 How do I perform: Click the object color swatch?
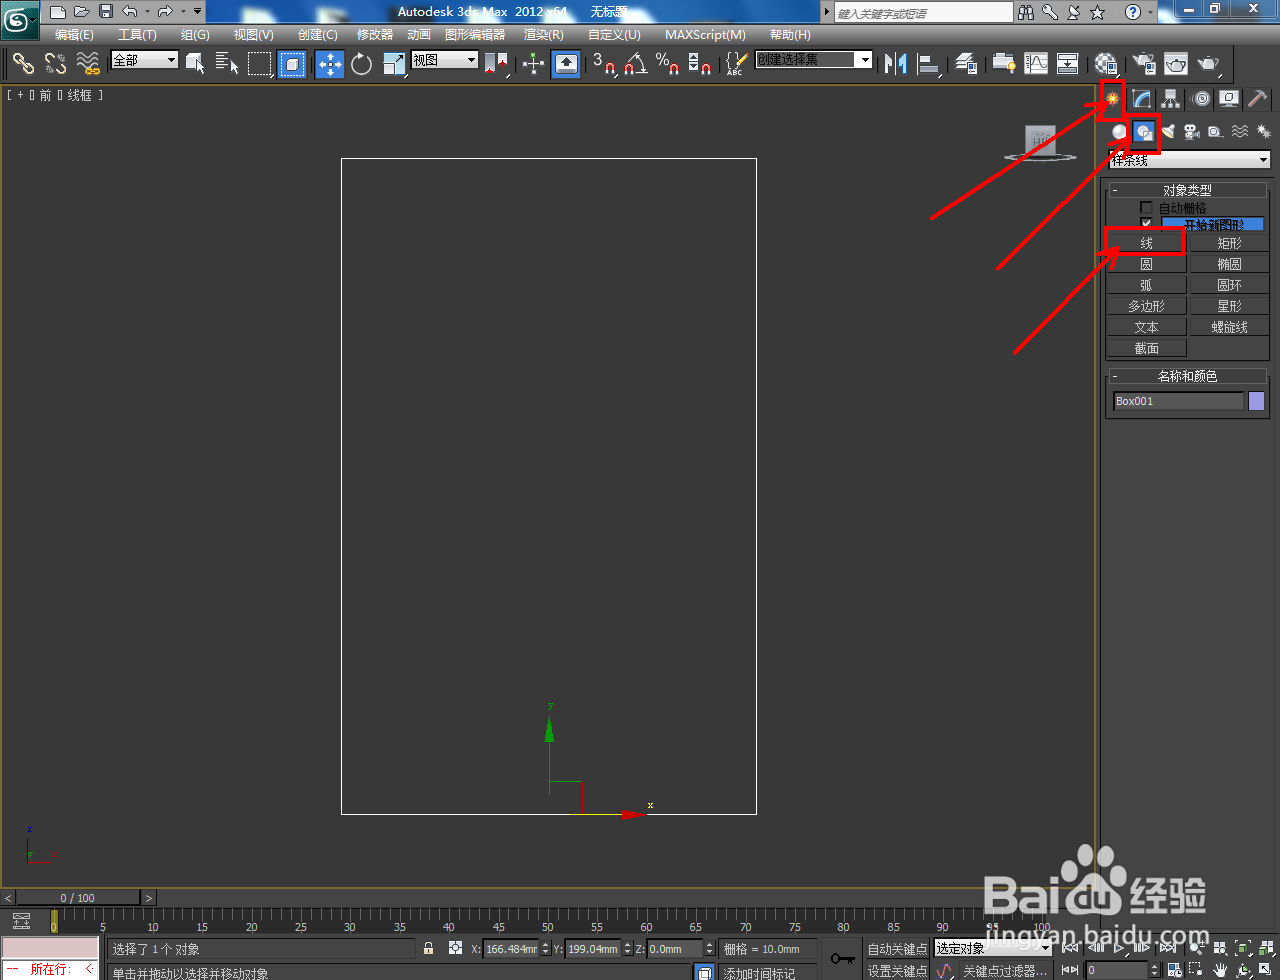click(1256, 401)
